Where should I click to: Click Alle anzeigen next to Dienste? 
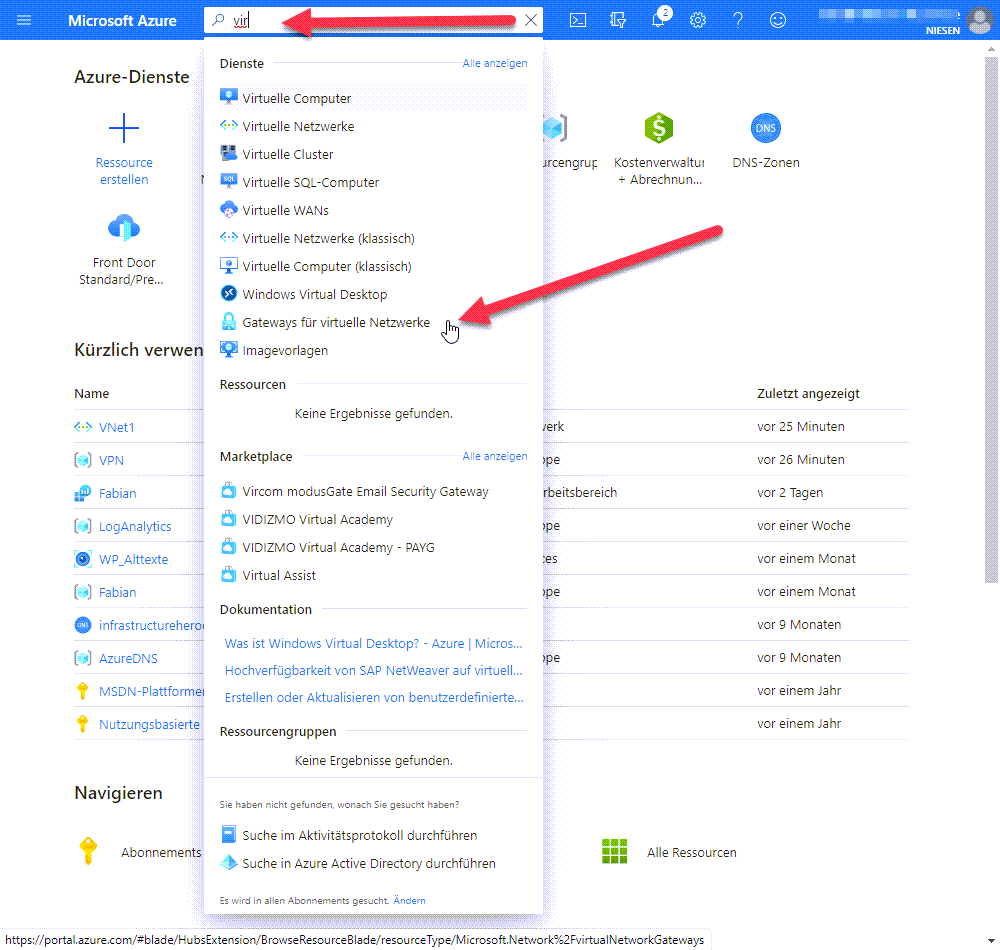coord(495,63)
